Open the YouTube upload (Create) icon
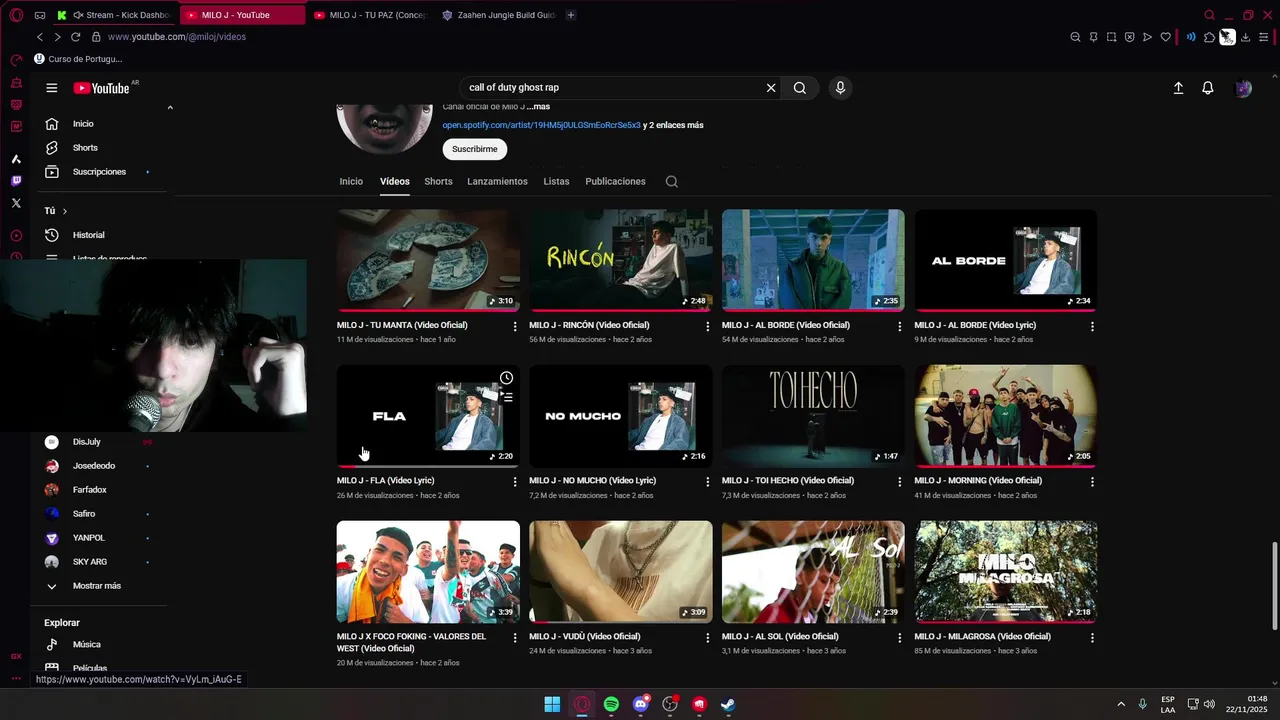The image size is (1280, 720). tap(1178, 88)
